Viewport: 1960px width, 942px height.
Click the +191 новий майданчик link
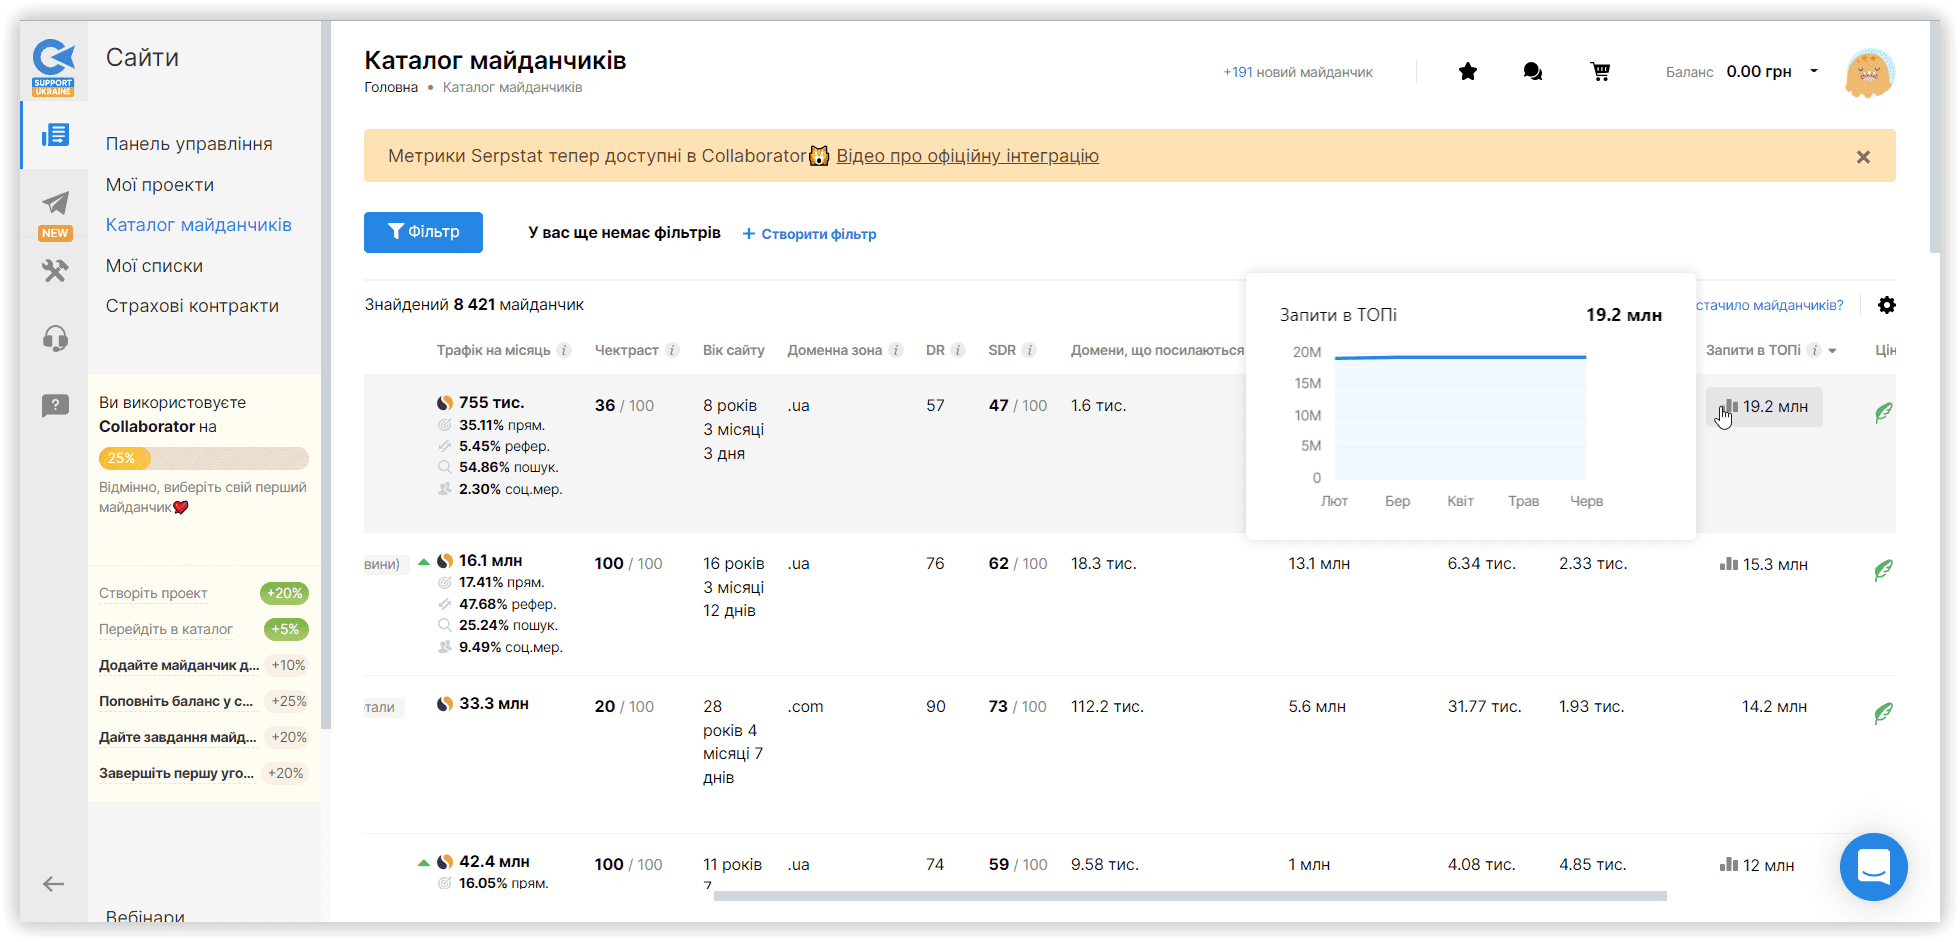coord(1298,72)
